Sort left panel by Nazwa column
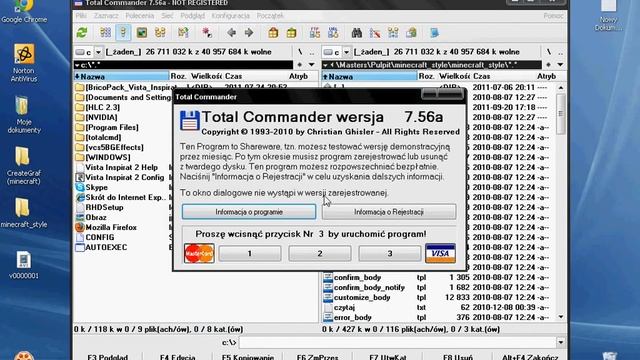This screenshot has width=640, height=360. coord(121,76)
